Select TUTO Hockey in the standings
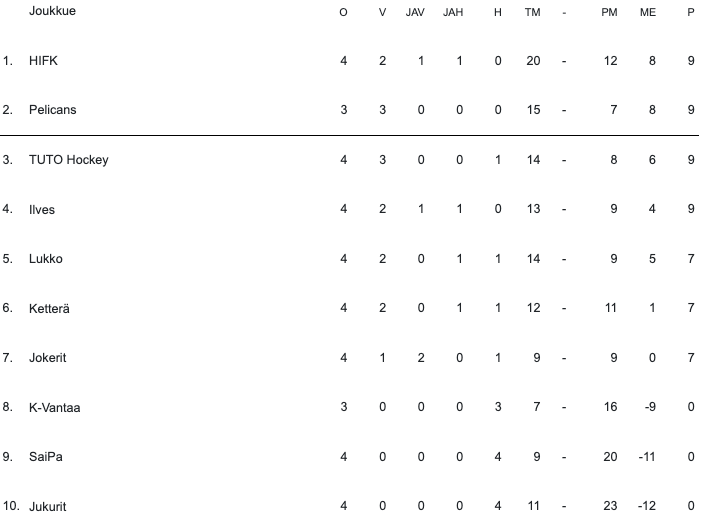This screenshot has height=522, width=704. [68, 160]
